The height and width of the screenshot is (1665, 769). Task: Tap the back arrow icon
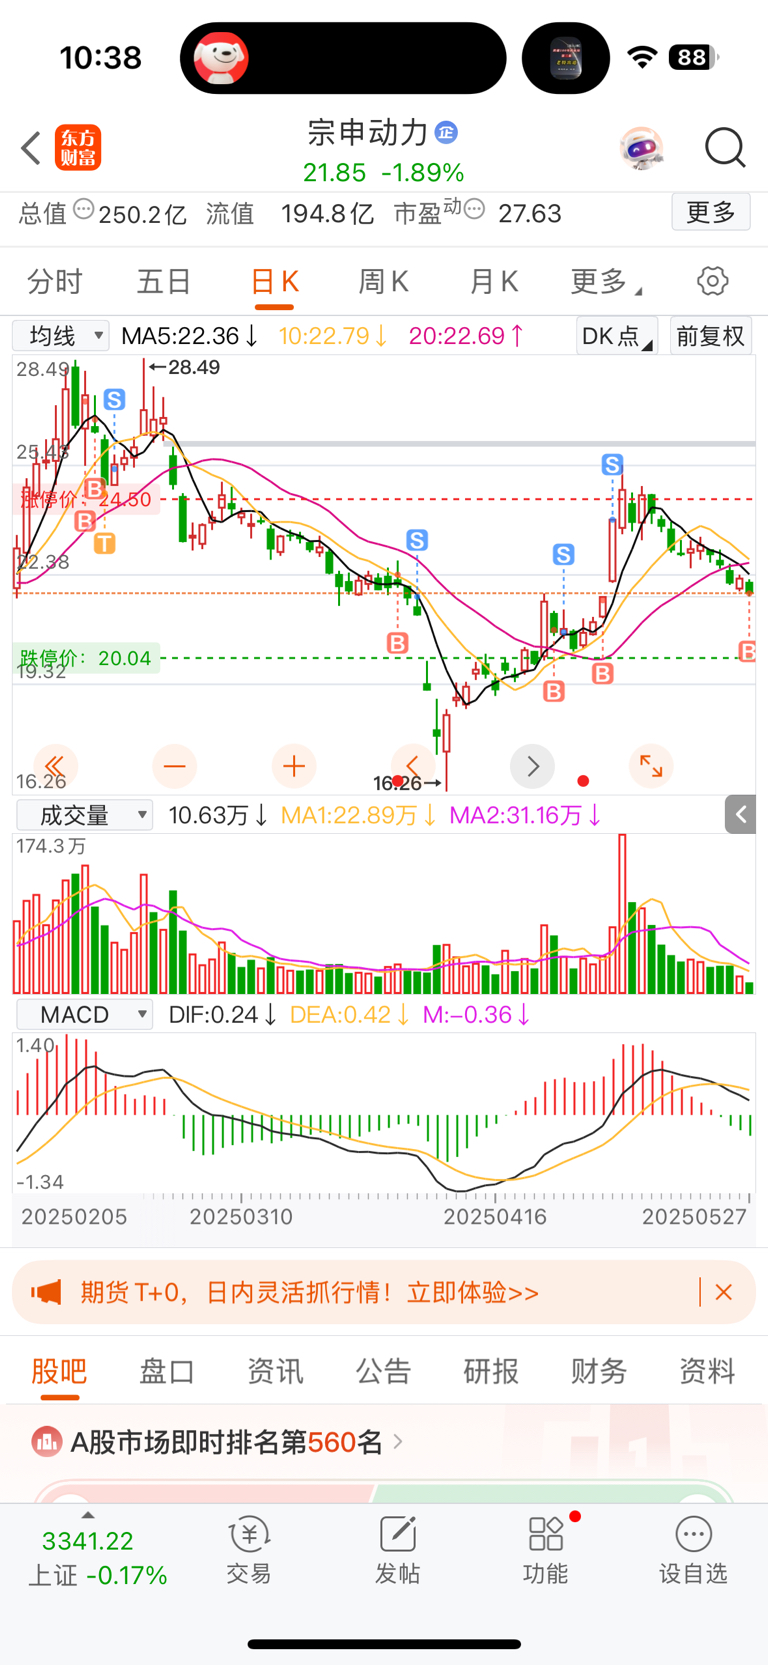31,148
